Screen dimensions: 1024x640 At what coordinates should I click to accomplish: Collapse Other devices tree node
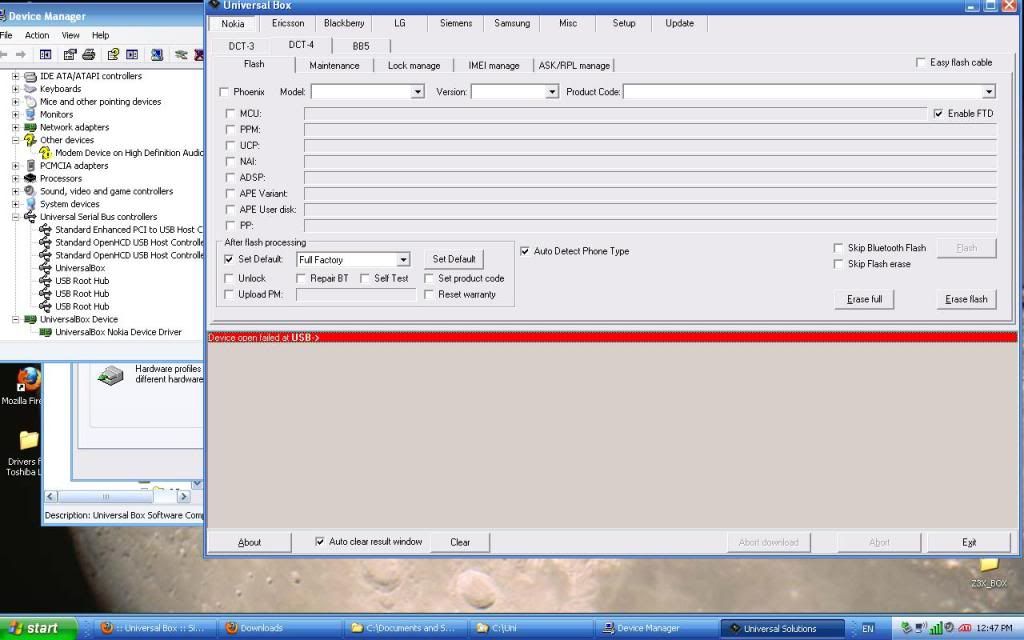pyautogui.click(x=15, y=140)
